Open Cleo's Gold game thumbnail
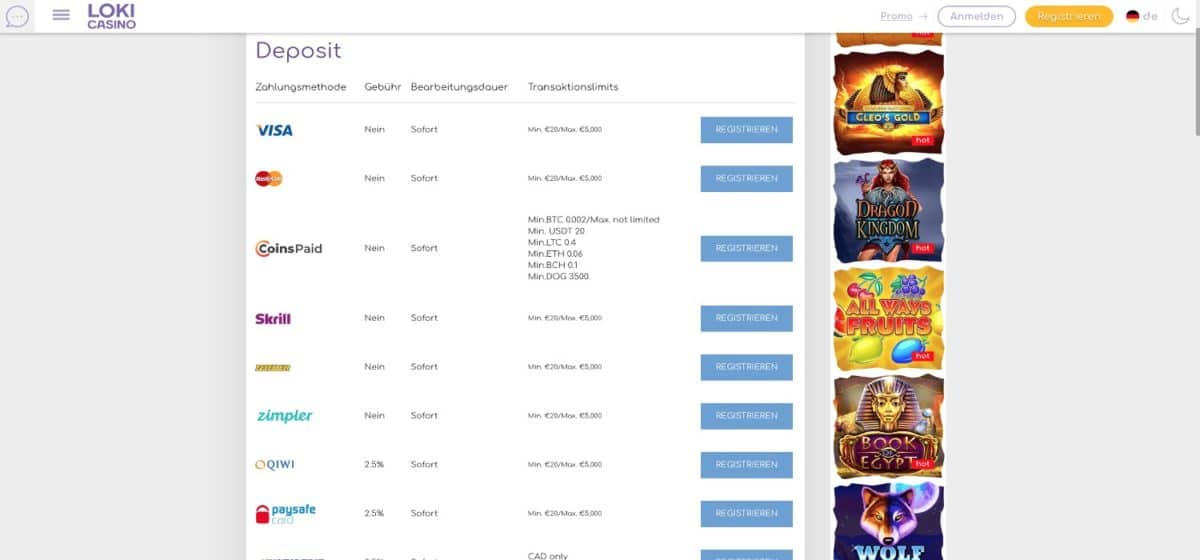The height and width of the screenshot is (560, 1200). (x=889, y=101)
